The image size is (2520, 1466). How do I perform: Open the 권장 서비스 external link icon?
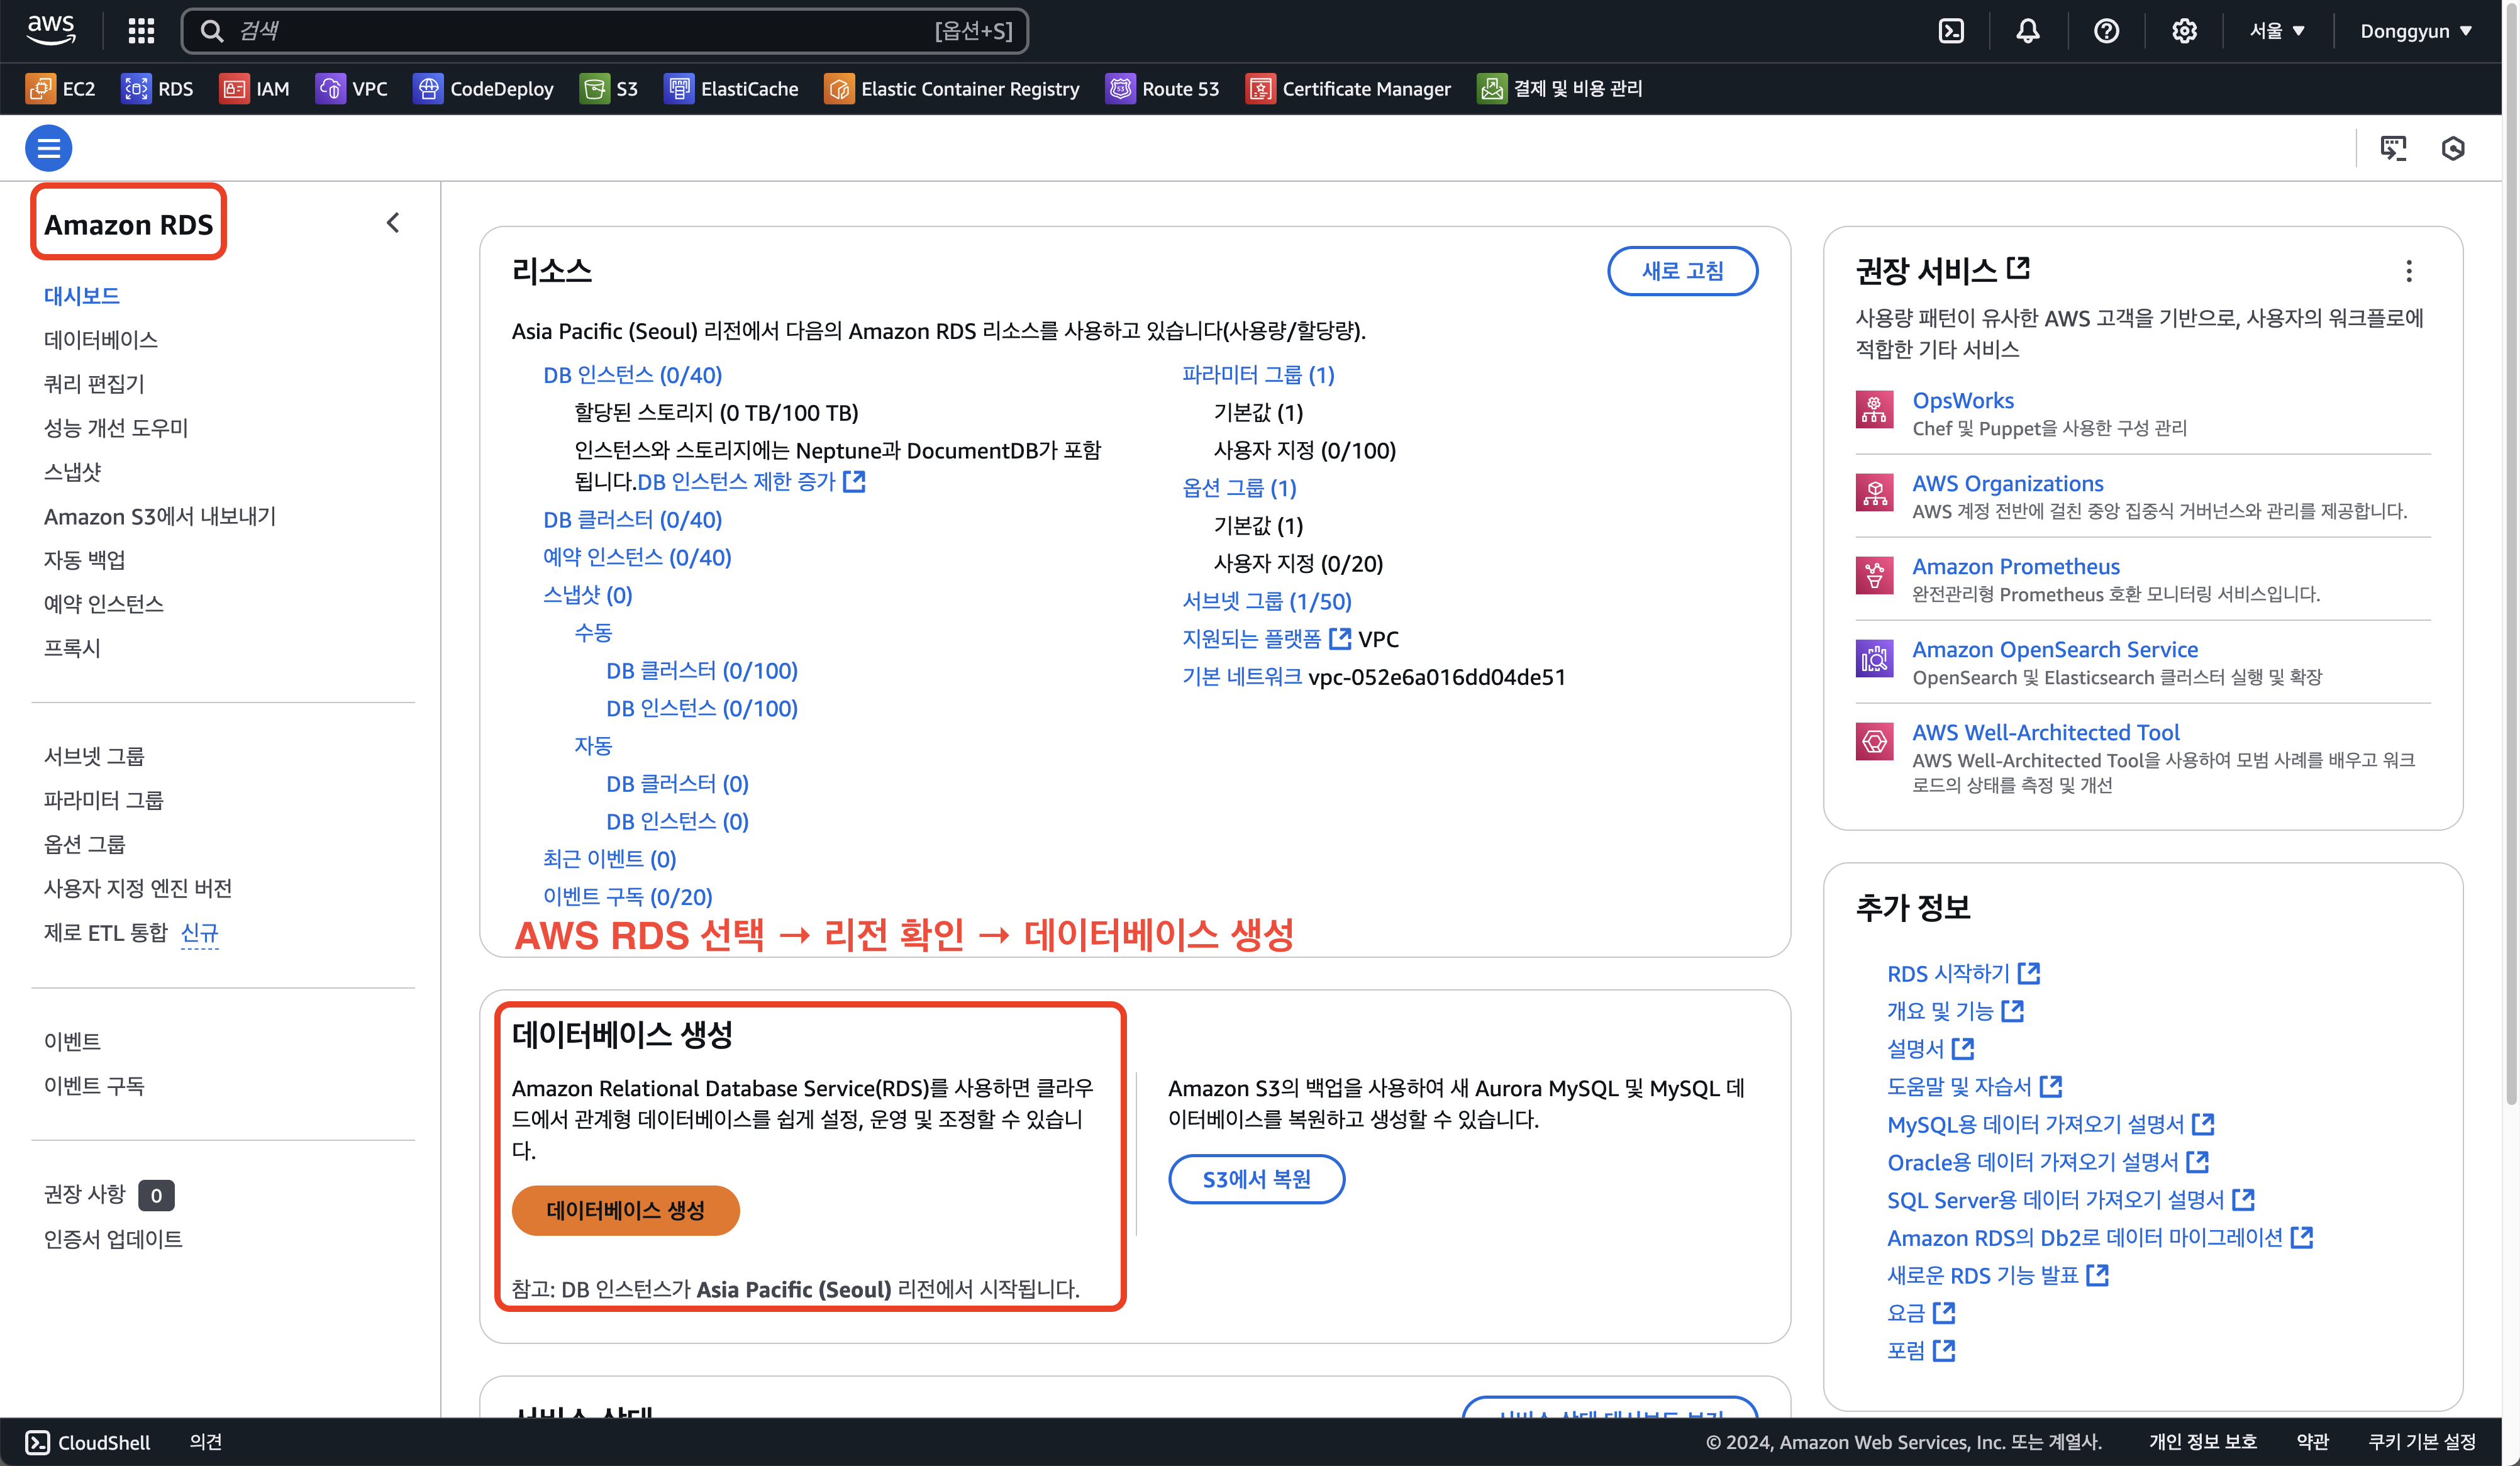click(x=2019, y=268)
